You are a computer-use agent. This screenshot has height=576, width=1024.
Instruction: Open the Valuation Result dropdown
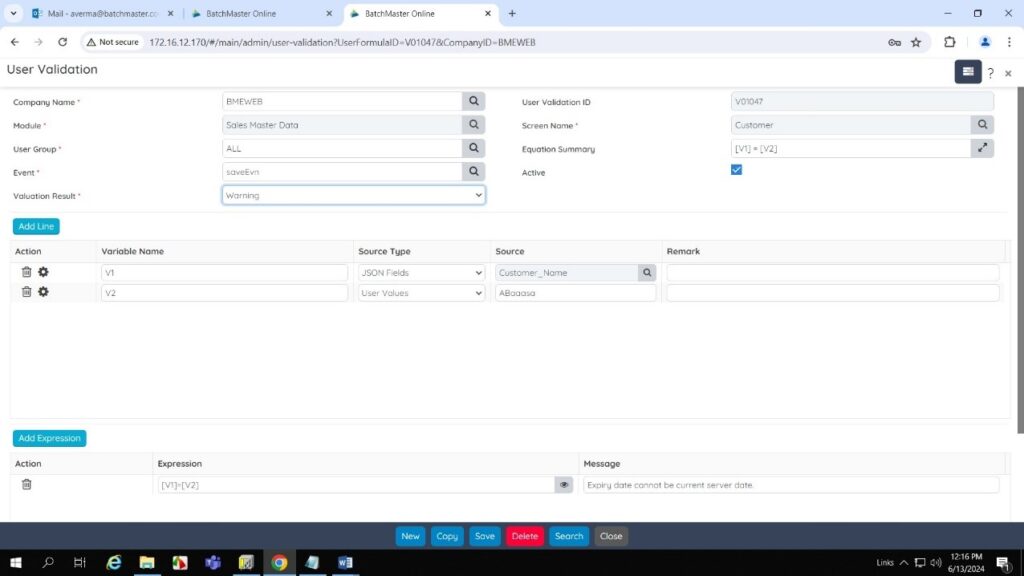[353, 195]
